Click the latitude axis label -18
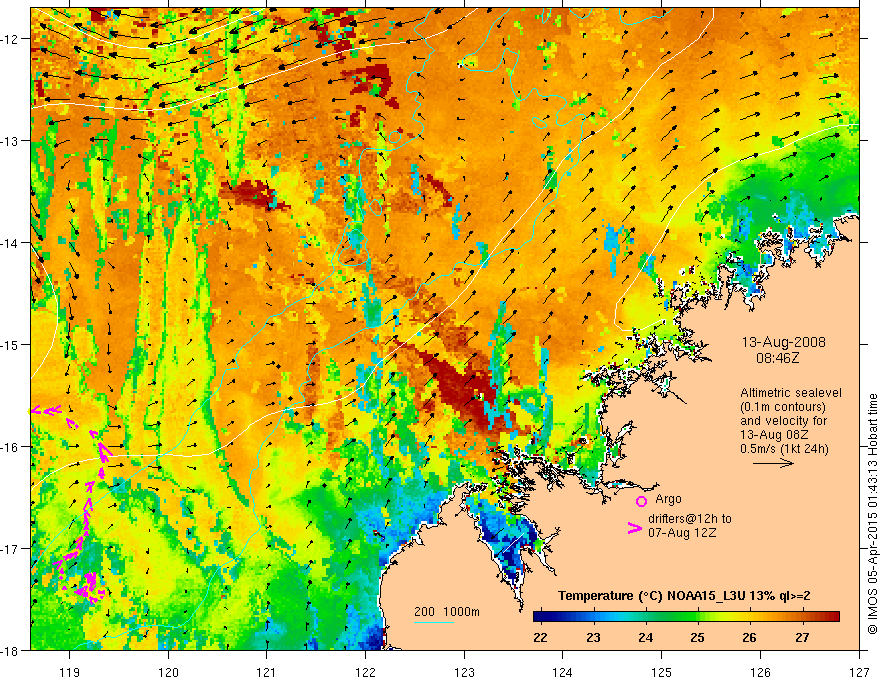This screenshot has height=680, width=880. pos(11,650)
